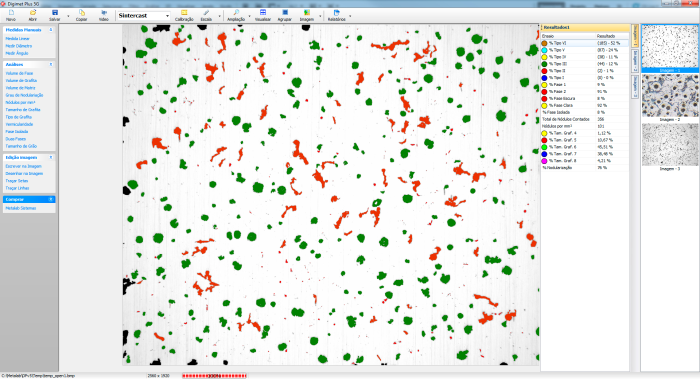The image size is (700, 379).
Task: Collapse the Medidas Manuais panel
Action: click(51, 30)
